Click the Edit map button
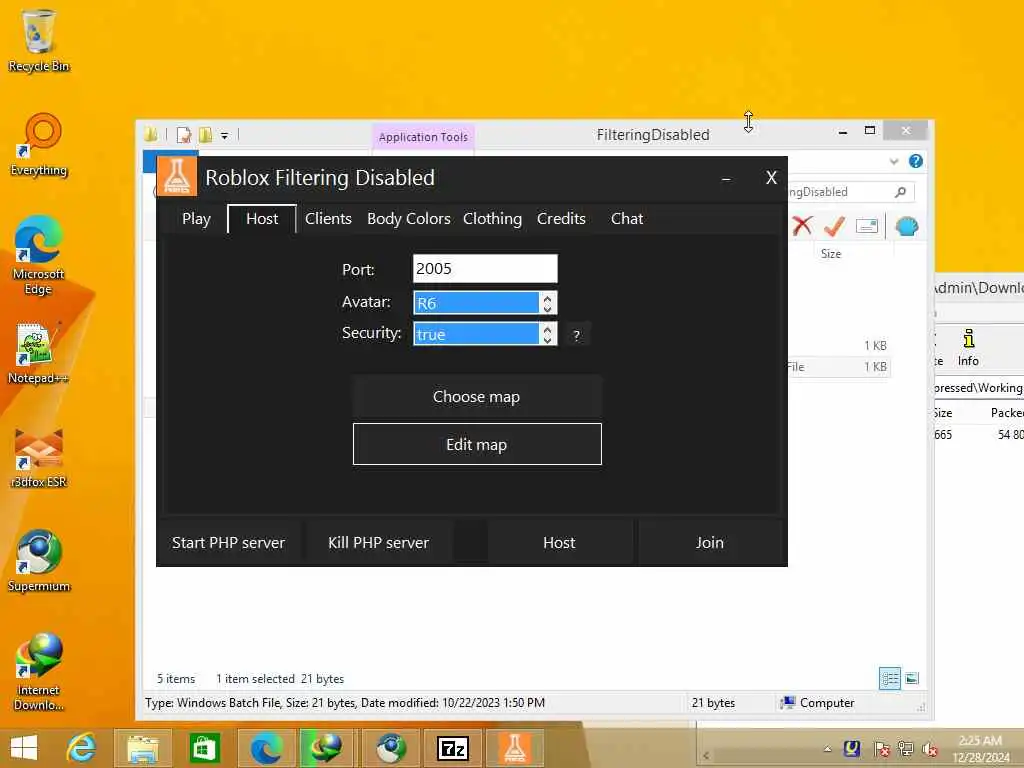 click(477, 444)
